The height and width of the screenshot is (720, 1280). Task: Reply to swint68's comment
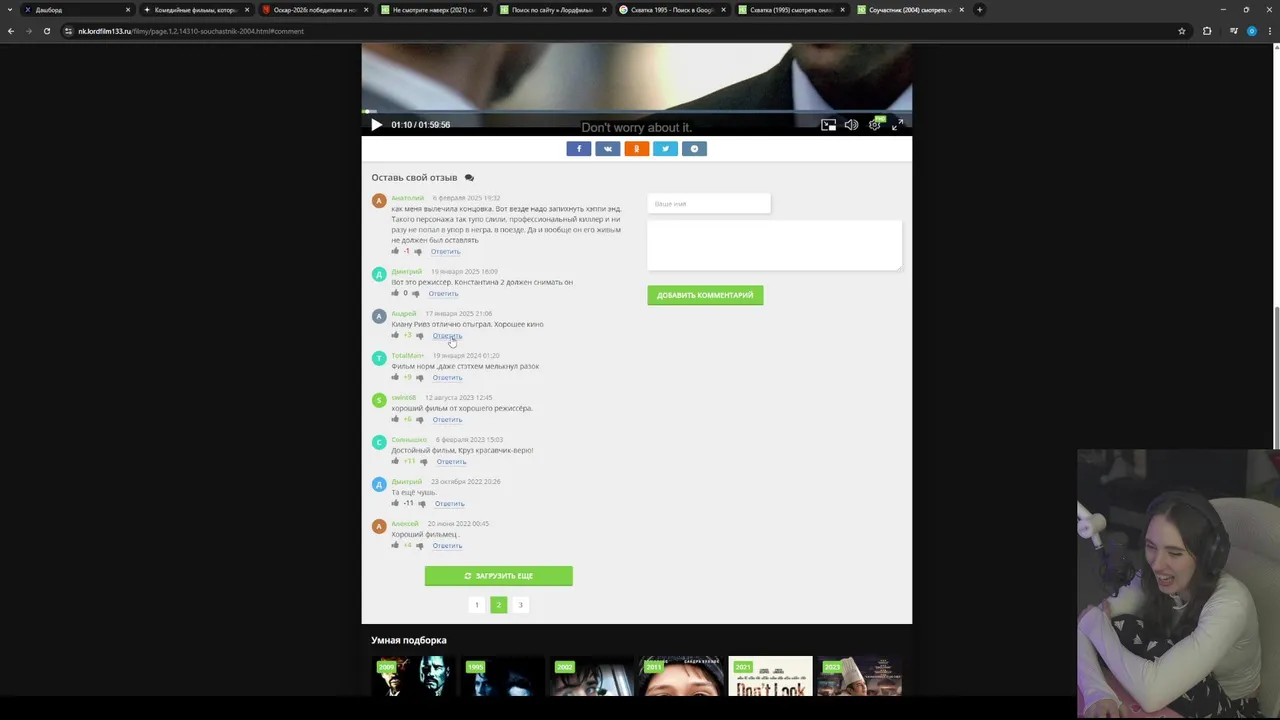coord(447,420)
